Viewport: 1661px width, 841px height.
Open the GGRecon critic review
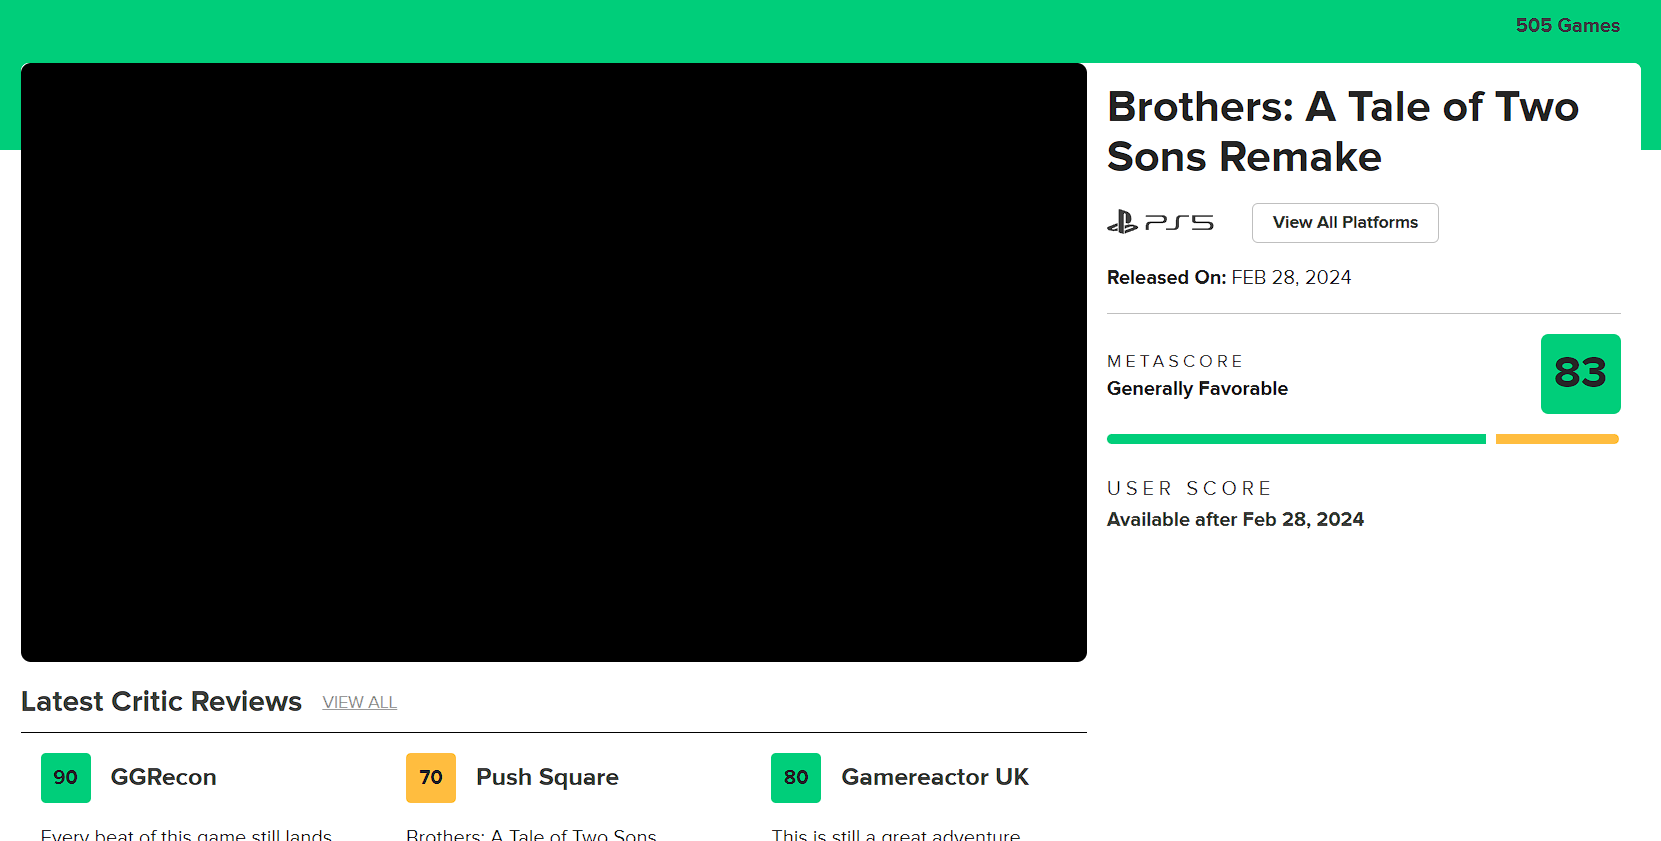[163, 777]
